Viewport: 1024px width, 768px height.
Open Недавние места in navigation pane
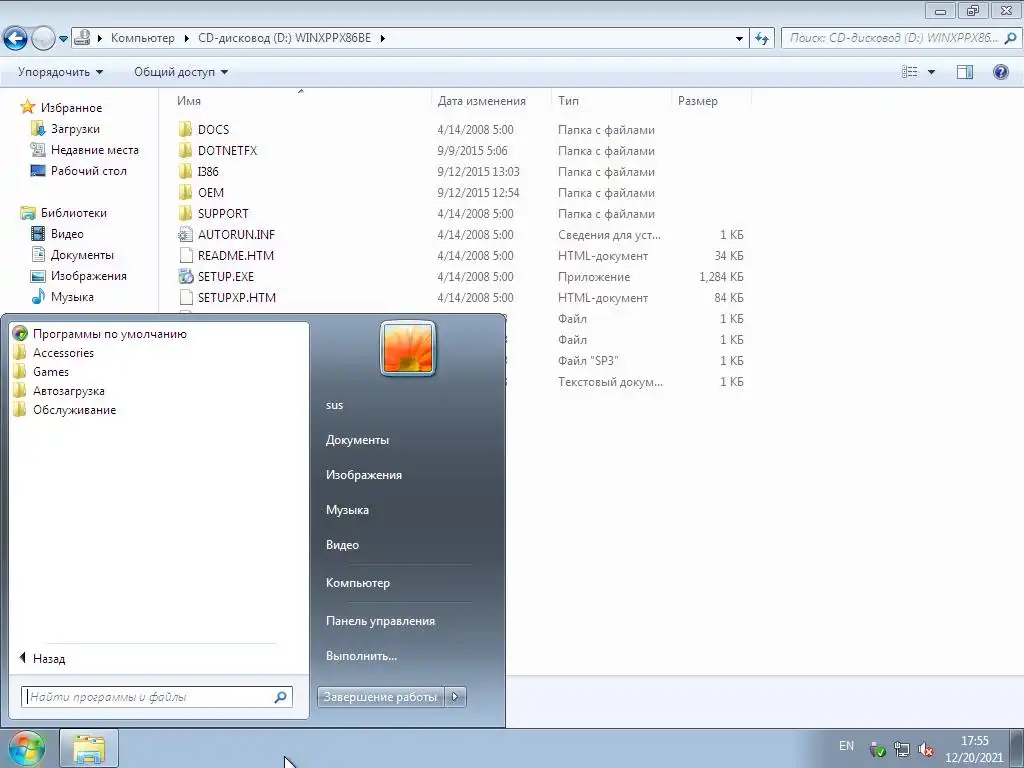pos(95,150)
